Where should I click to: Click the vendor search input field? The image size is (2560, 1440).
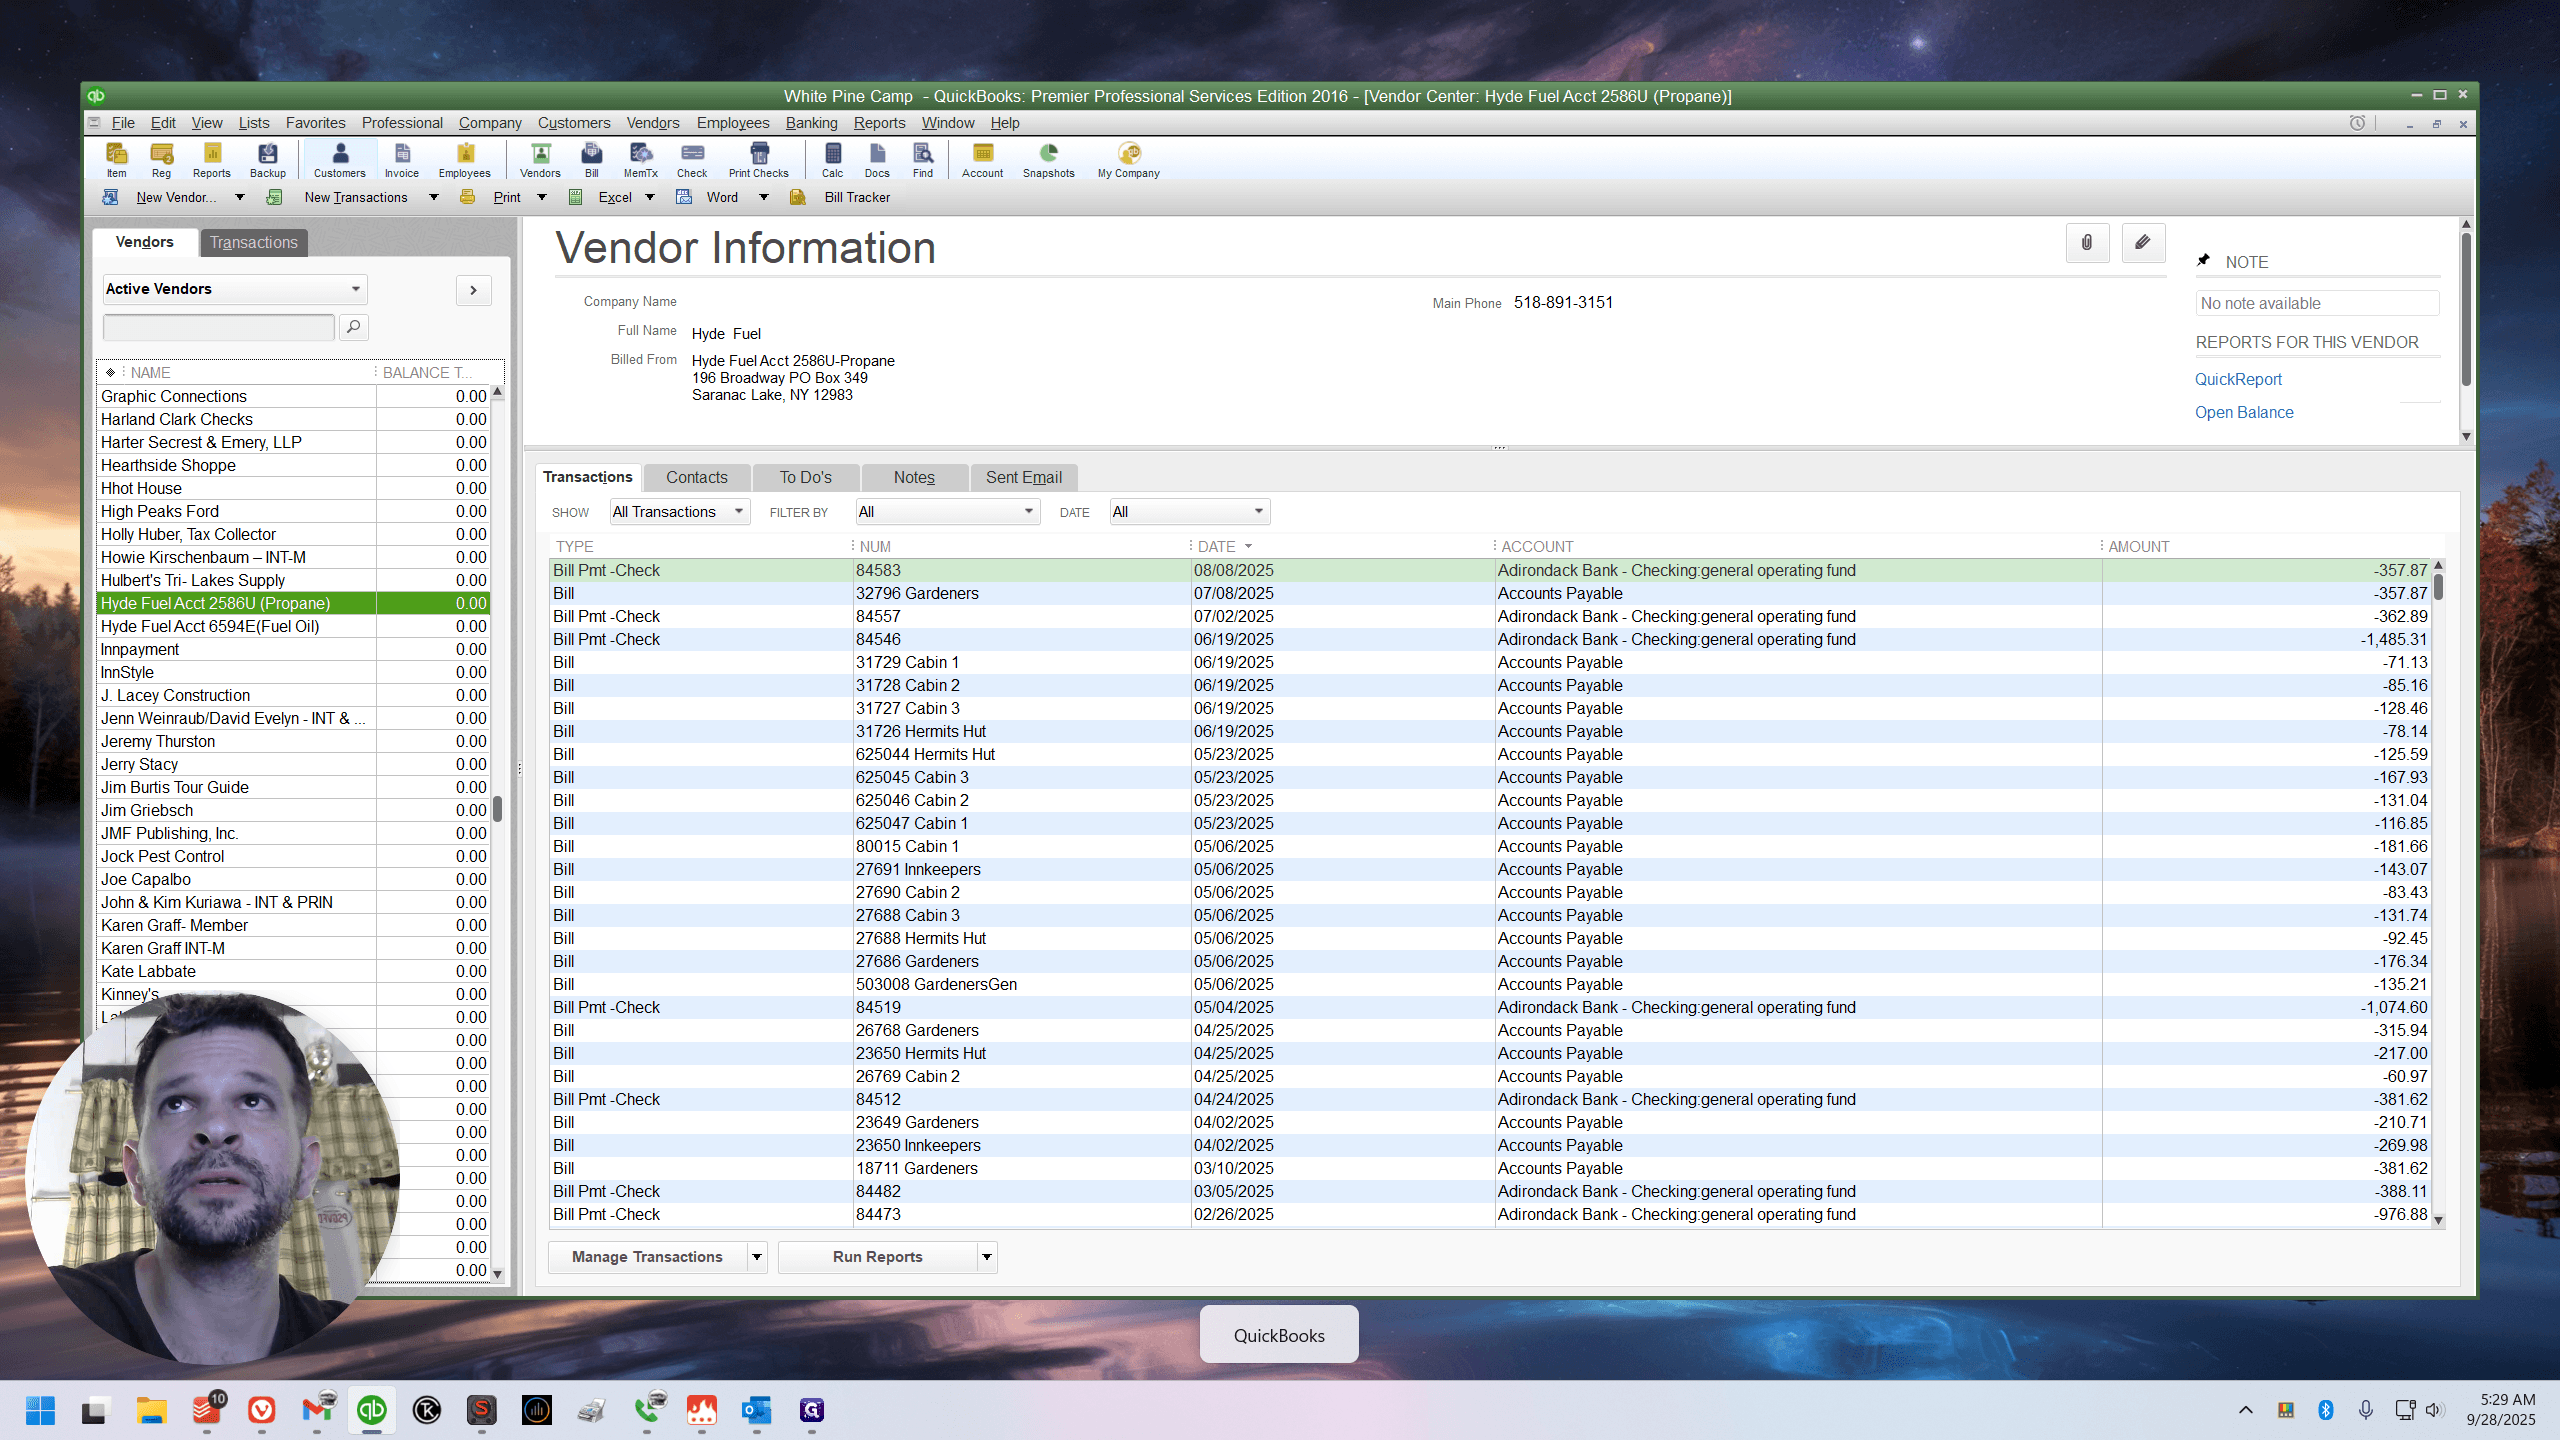(219, 327)
